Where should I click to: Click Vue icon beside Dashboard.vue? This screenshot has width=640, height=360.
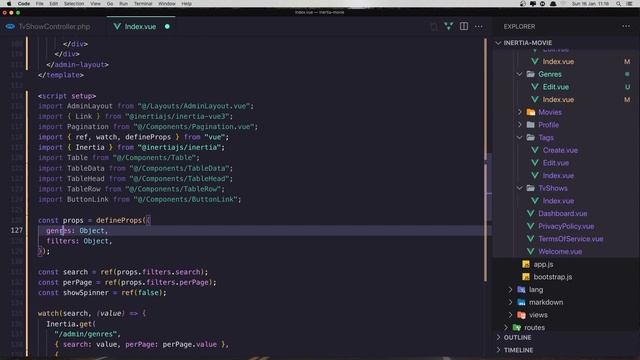coord(530,213)
